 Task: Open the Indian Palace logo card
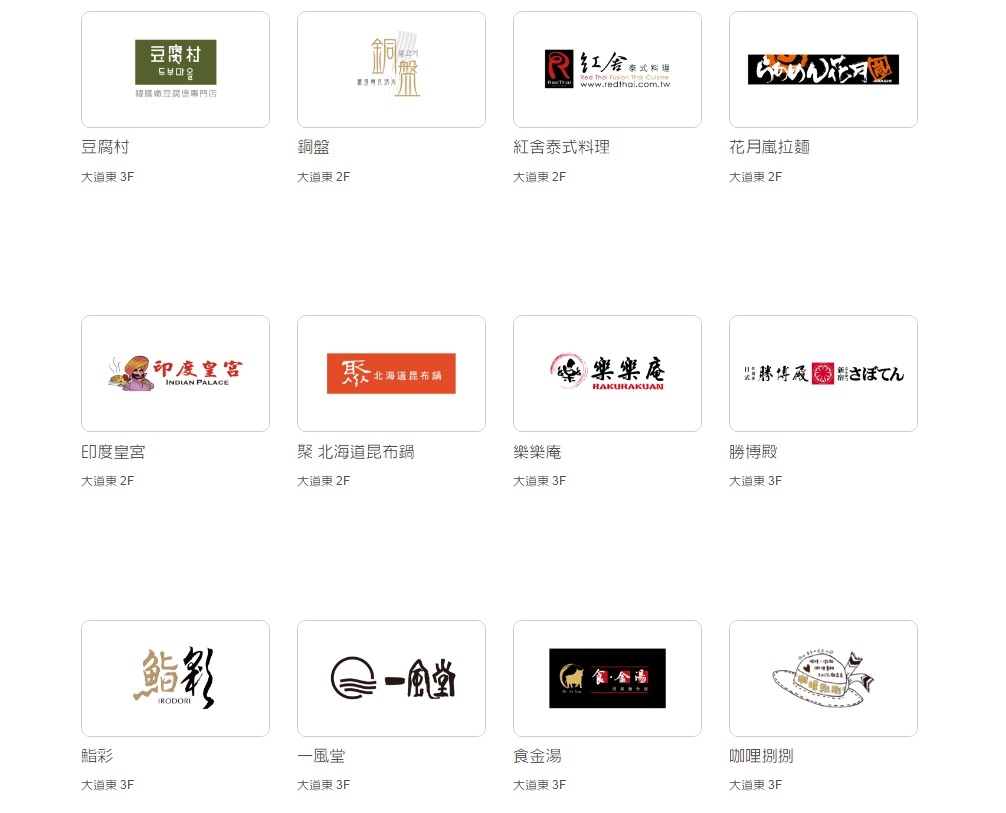click(x=175, y=373)
